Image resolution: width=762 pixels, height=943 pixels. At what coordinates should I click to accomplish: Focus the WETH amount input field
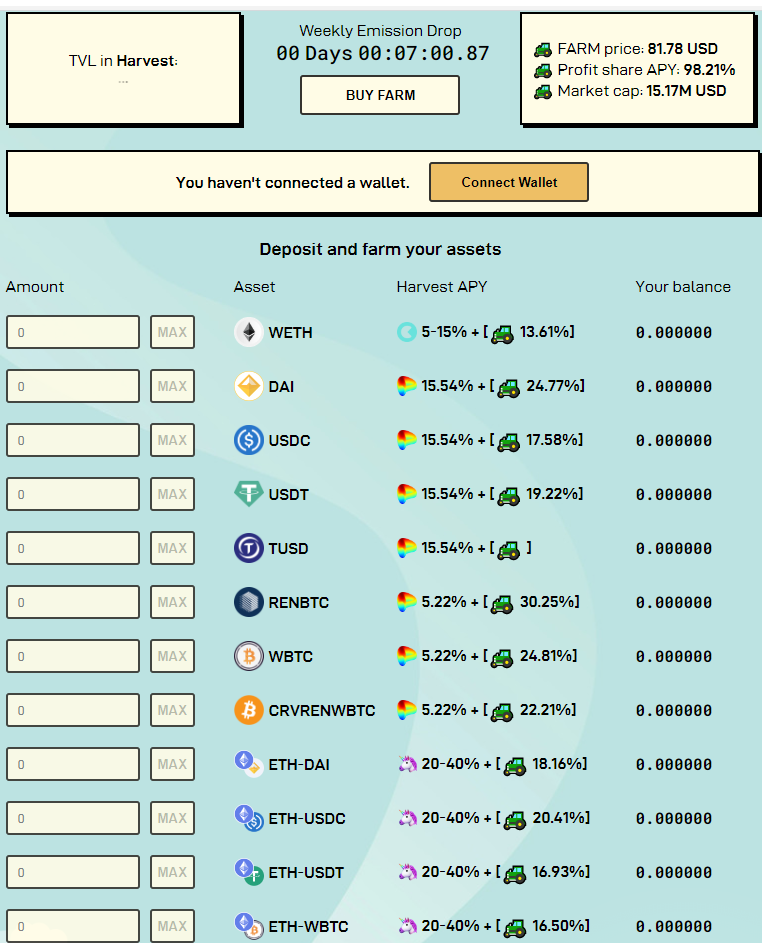(x=73, y=332)
